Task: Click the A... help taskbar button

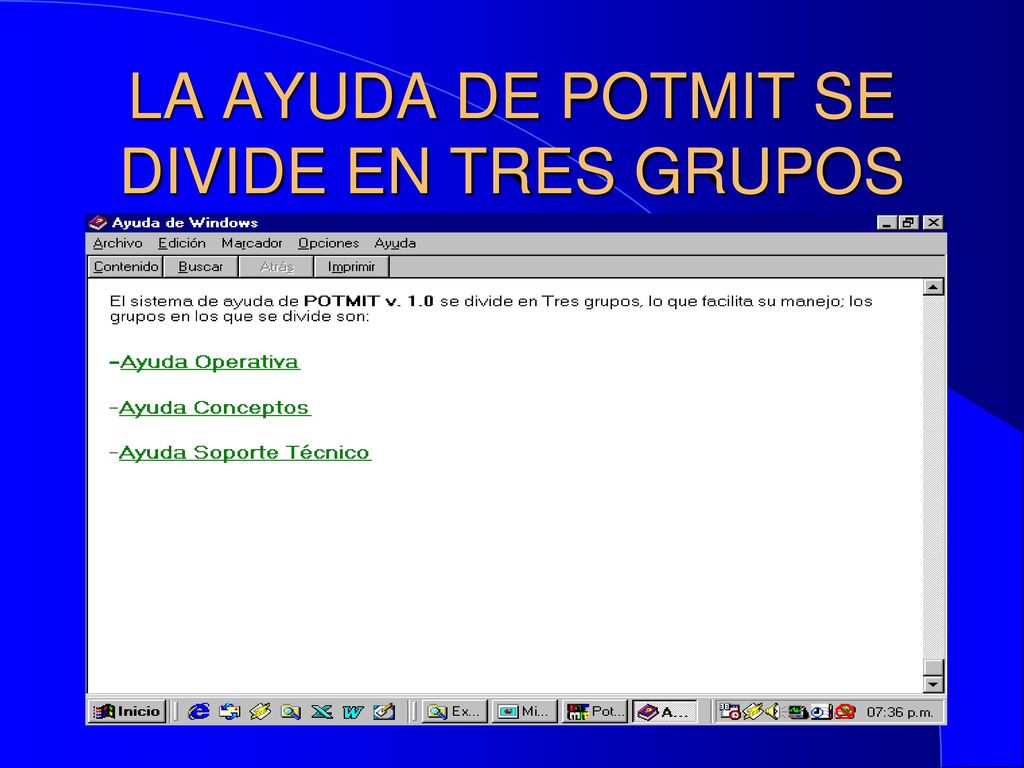Action: 665,711
